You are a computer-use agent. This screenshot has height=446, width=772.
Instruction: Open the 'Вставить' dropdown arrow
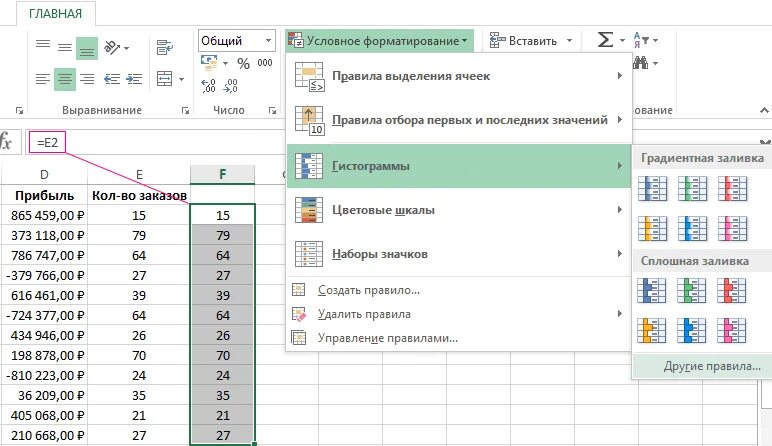[x=570, y=41]
